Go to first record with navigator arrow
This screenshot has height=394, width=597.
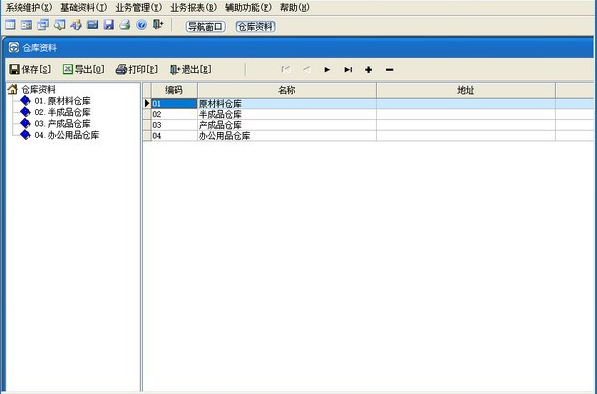point(286,70)
